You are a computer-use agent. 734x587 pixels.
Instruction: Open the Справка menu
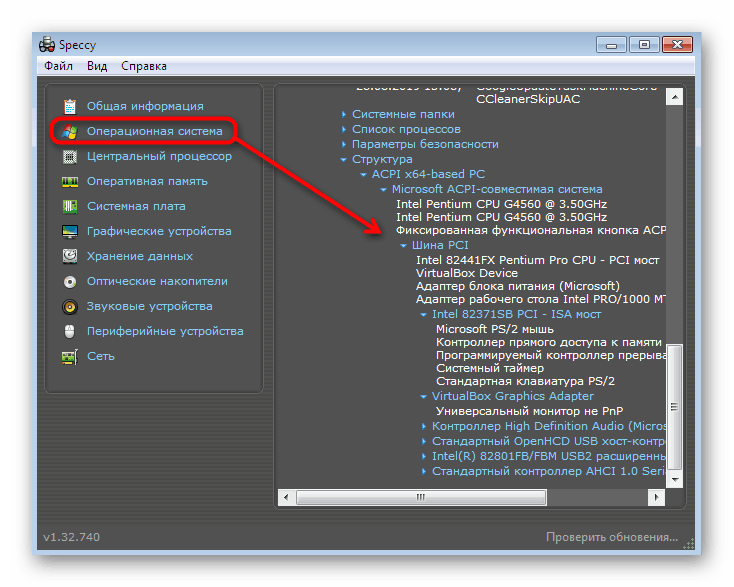point(144,66)
